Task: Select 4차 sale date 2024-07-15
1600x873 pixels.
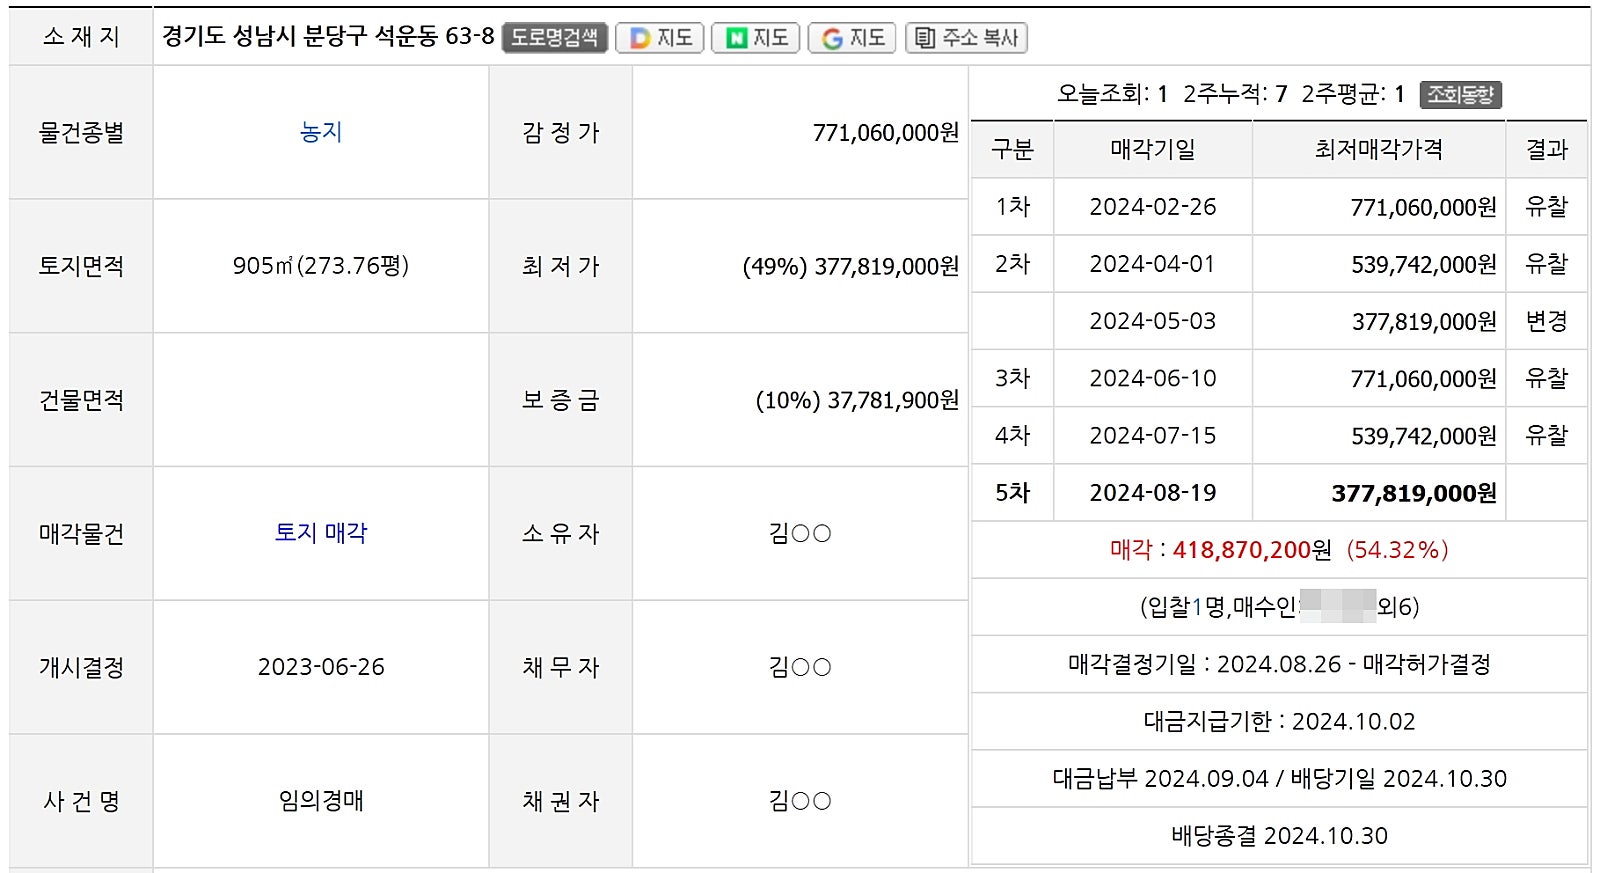Action: (x=1153, y=436)
